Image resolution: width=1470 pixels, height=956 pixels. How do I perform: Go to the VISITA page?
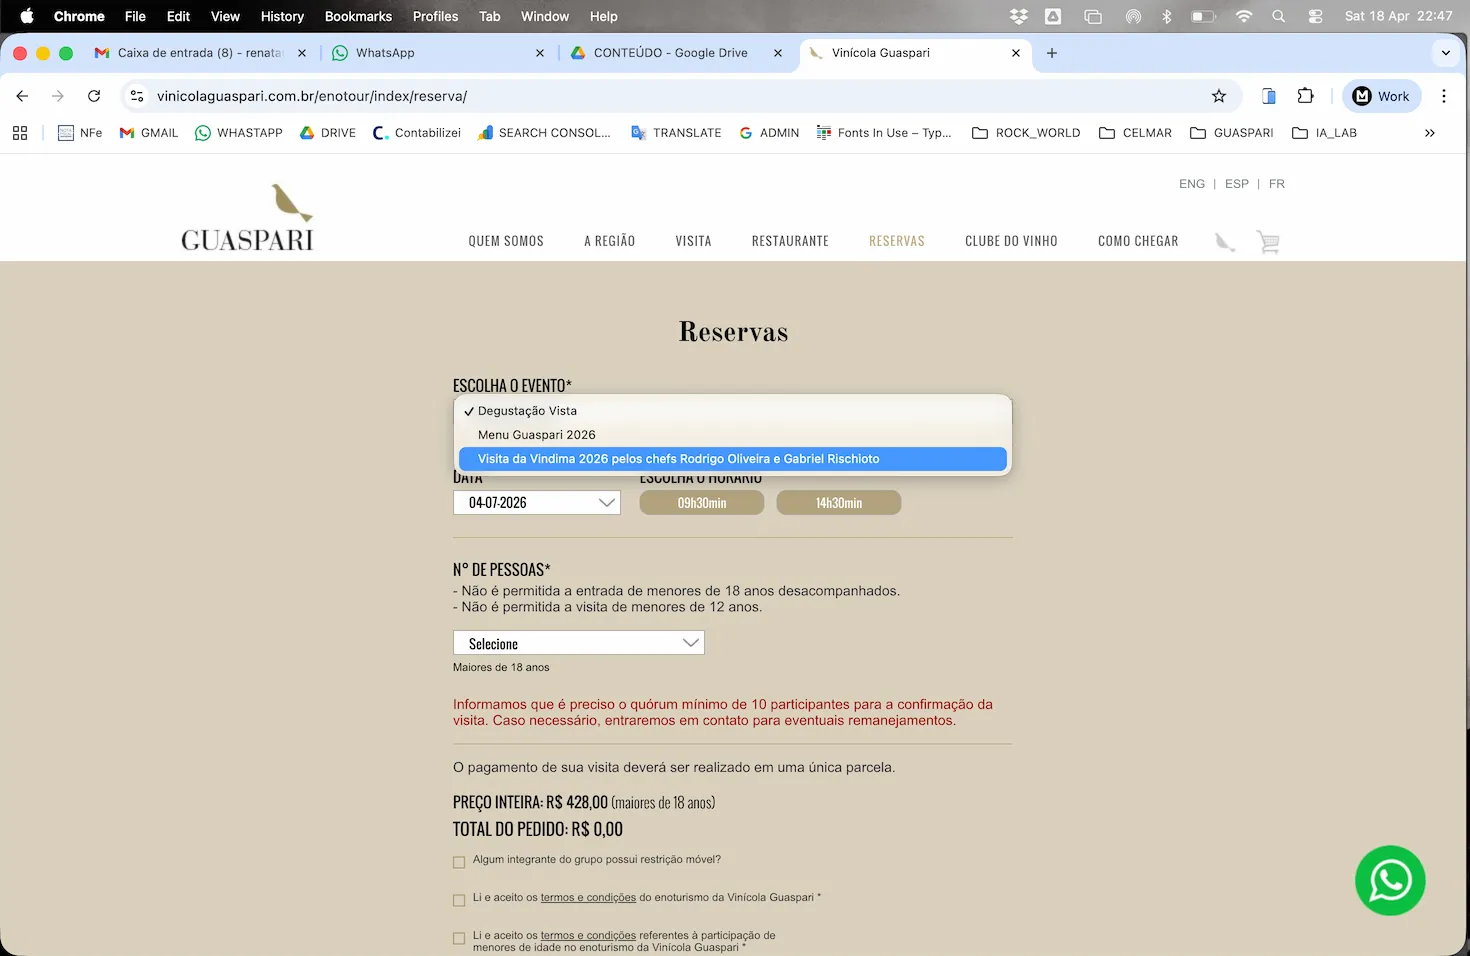click(693, 241)
